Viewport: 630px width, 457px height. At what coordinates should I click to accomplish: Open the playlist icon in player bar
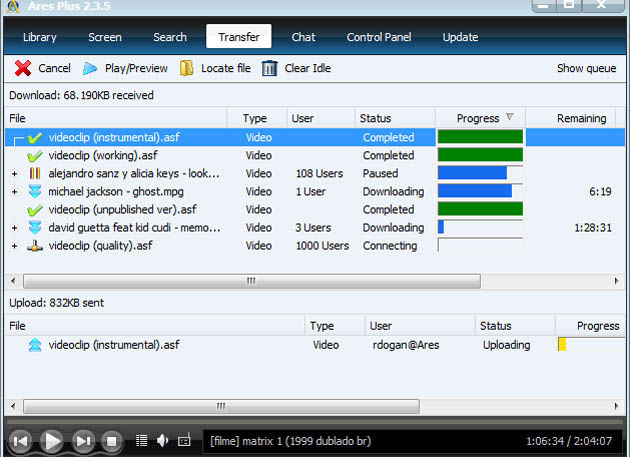click(x=141, y=441)
